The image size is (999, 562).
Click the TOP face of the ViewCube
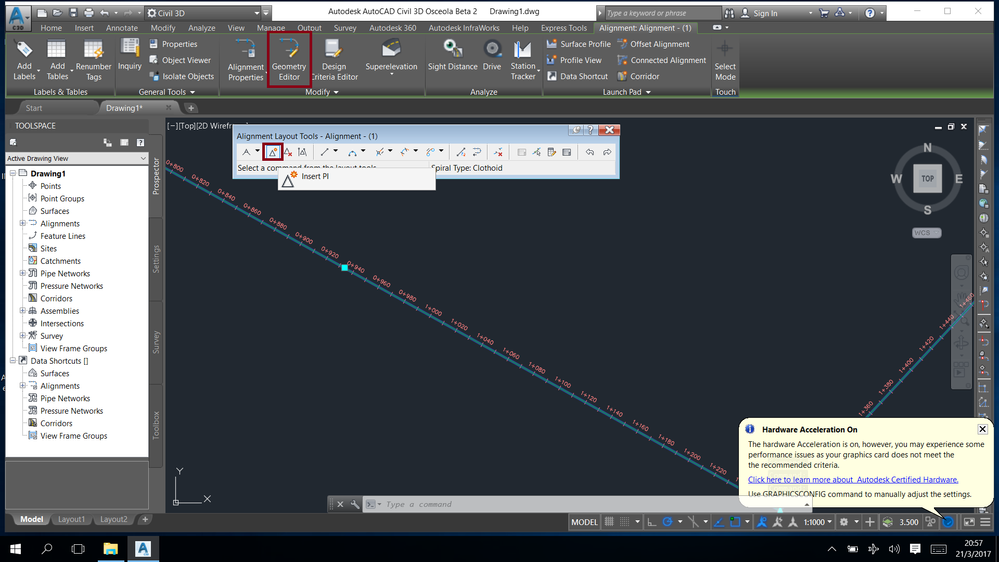pyautogui.click(x=927, y=179)
